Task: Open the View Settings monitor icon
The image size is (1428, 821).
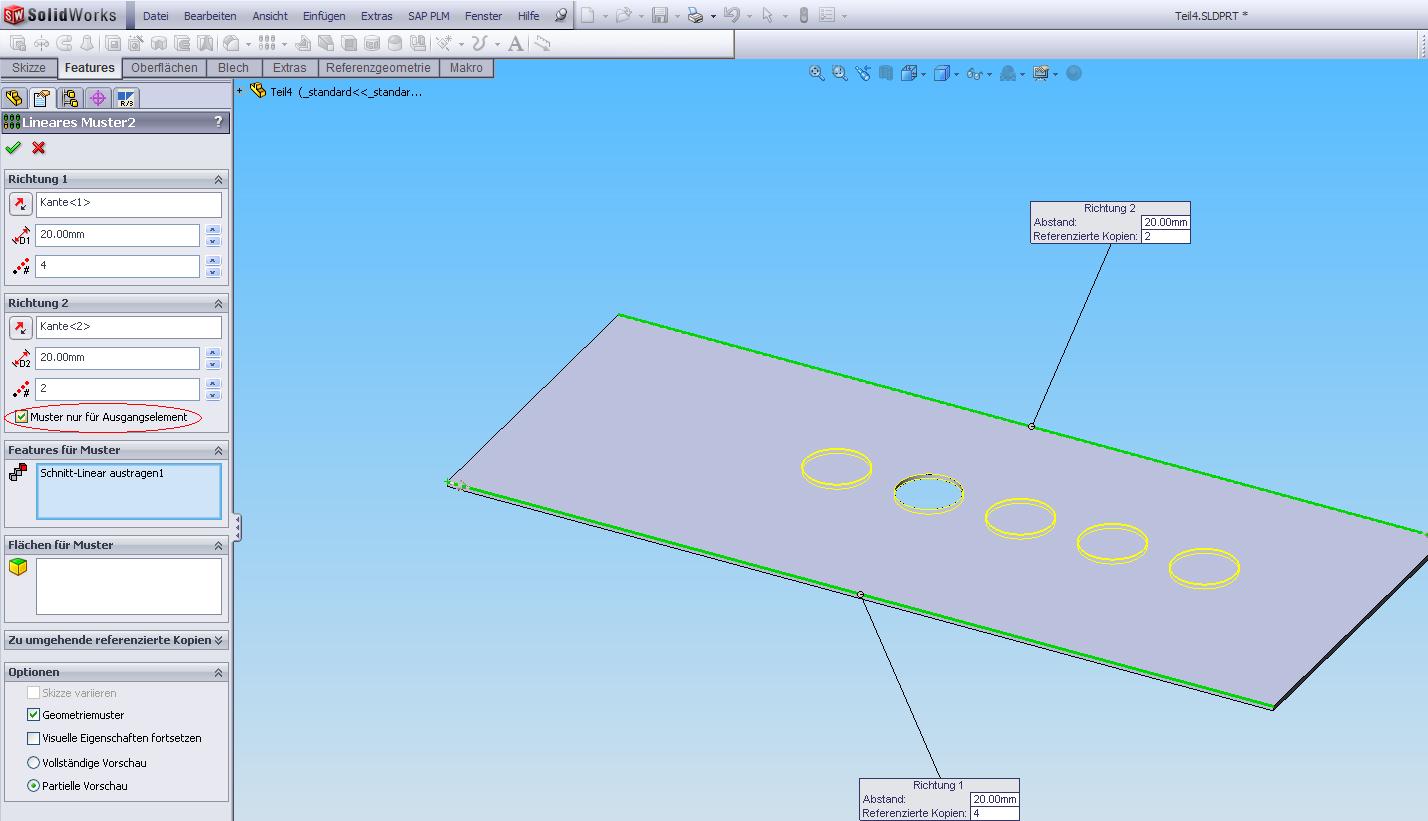Action: point(1041,73)
